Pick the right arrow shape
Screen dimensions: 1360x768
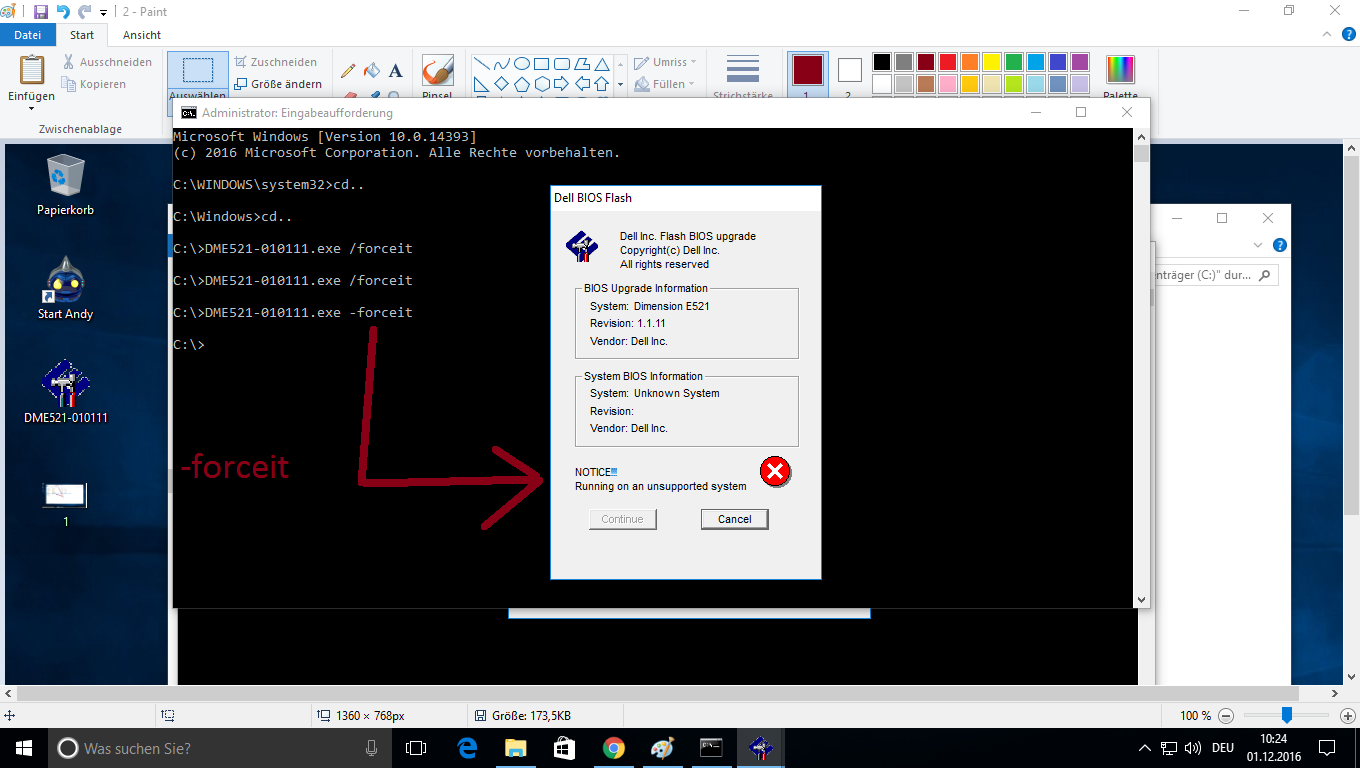[562, 84]
